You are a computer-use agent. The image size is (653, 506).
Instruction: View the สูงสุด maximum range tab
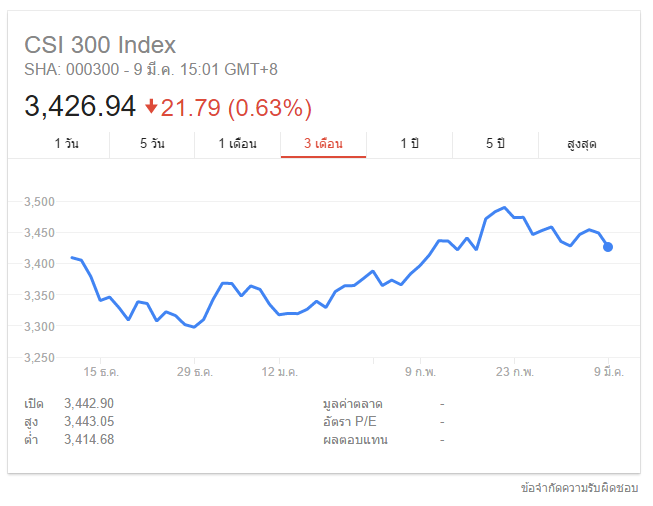[x=581, y=144]
